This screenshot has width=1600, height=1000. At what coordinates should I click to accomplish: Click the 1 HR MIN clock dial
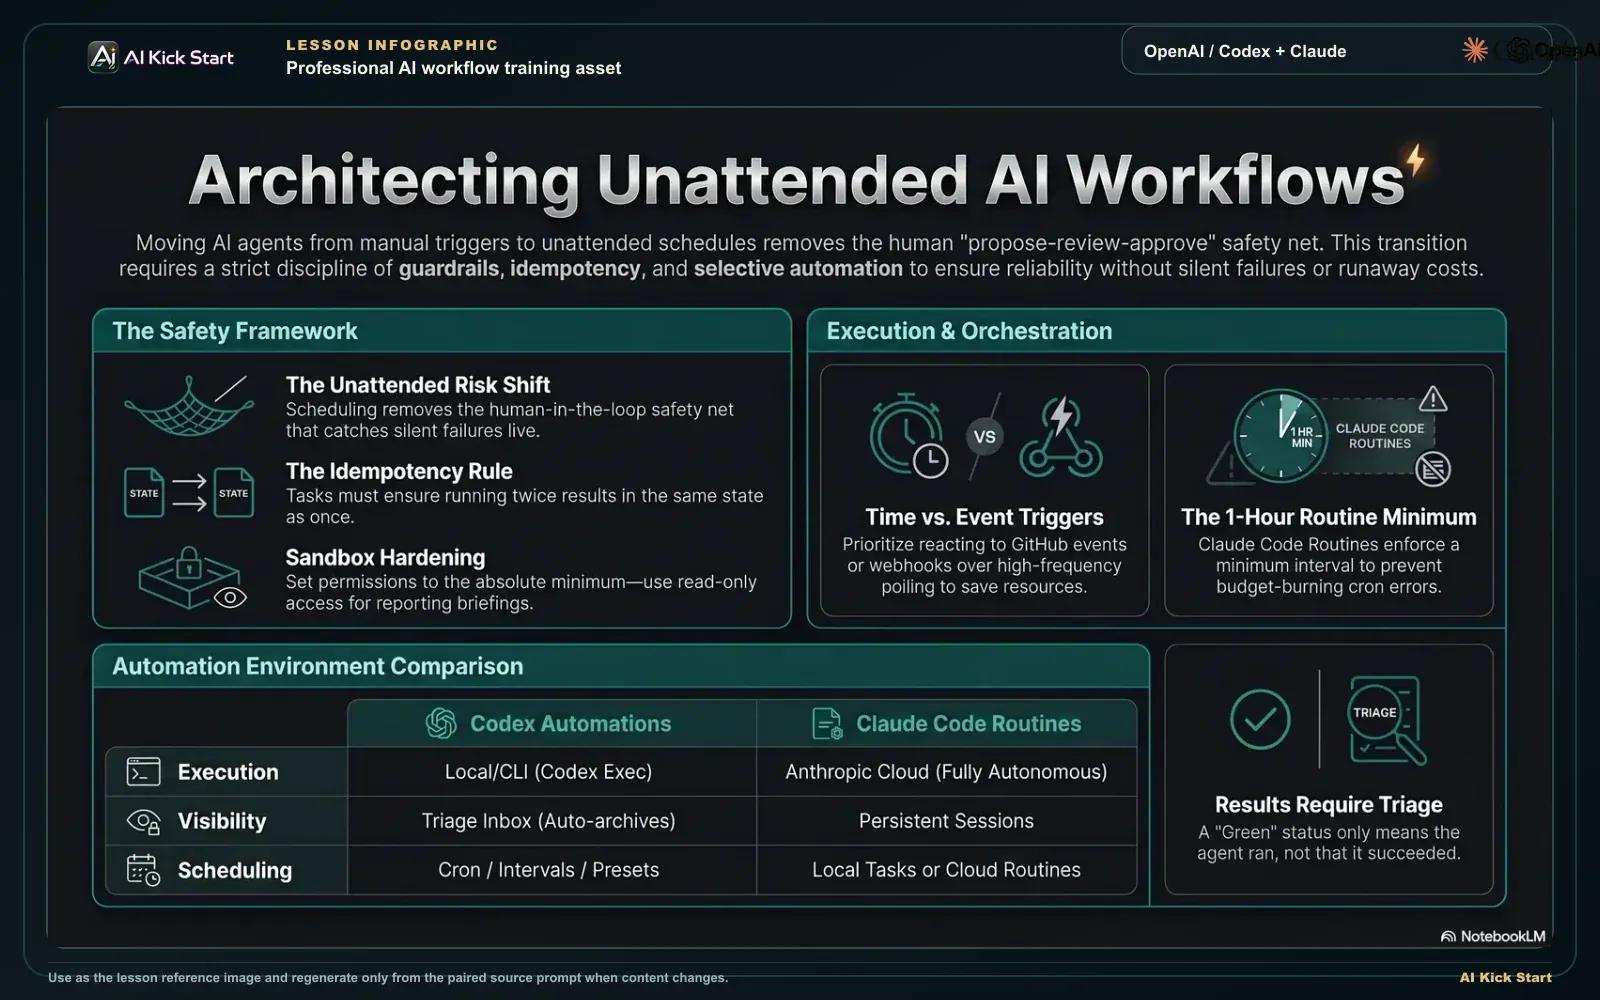click(x=1281, y=437)
